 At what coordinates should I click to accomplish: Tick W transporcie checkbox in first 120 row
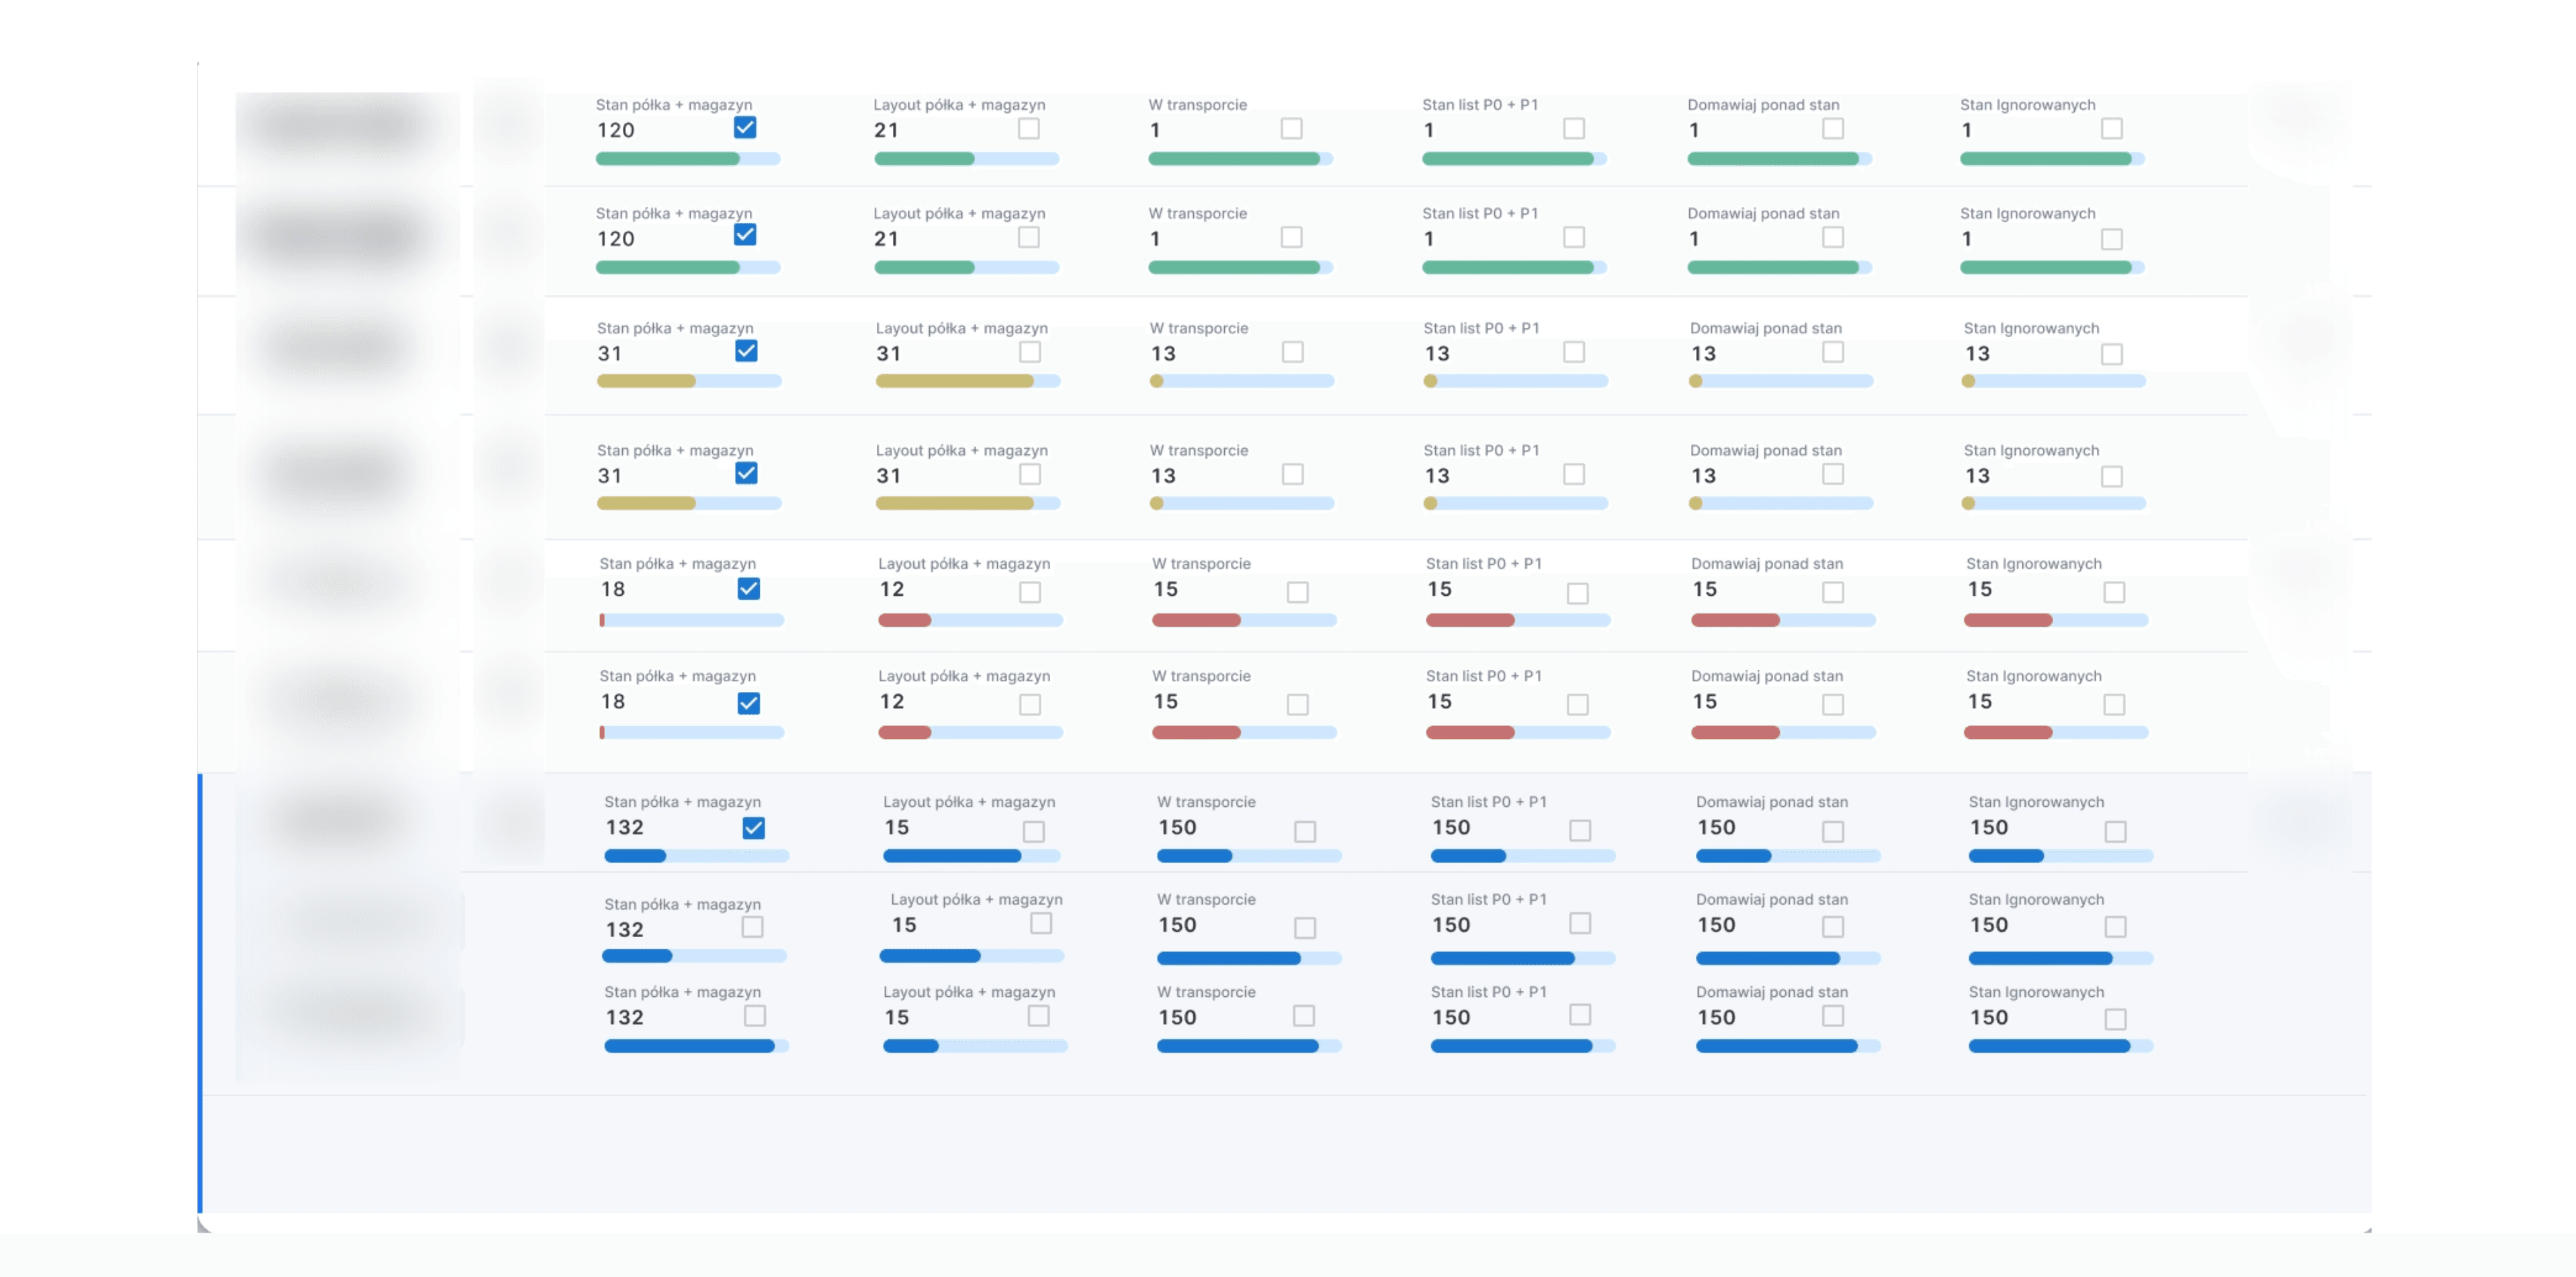pyautogui.click(x=1292, y=128)
